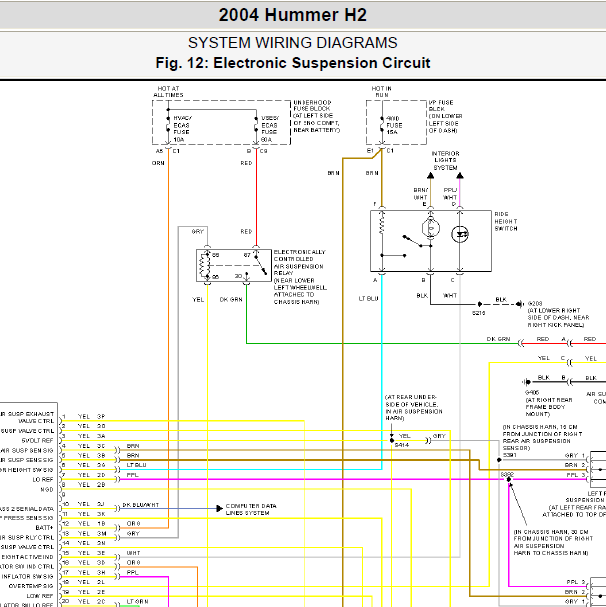Click the 'WHT' label below ride height switch

[x=450, y=296]
